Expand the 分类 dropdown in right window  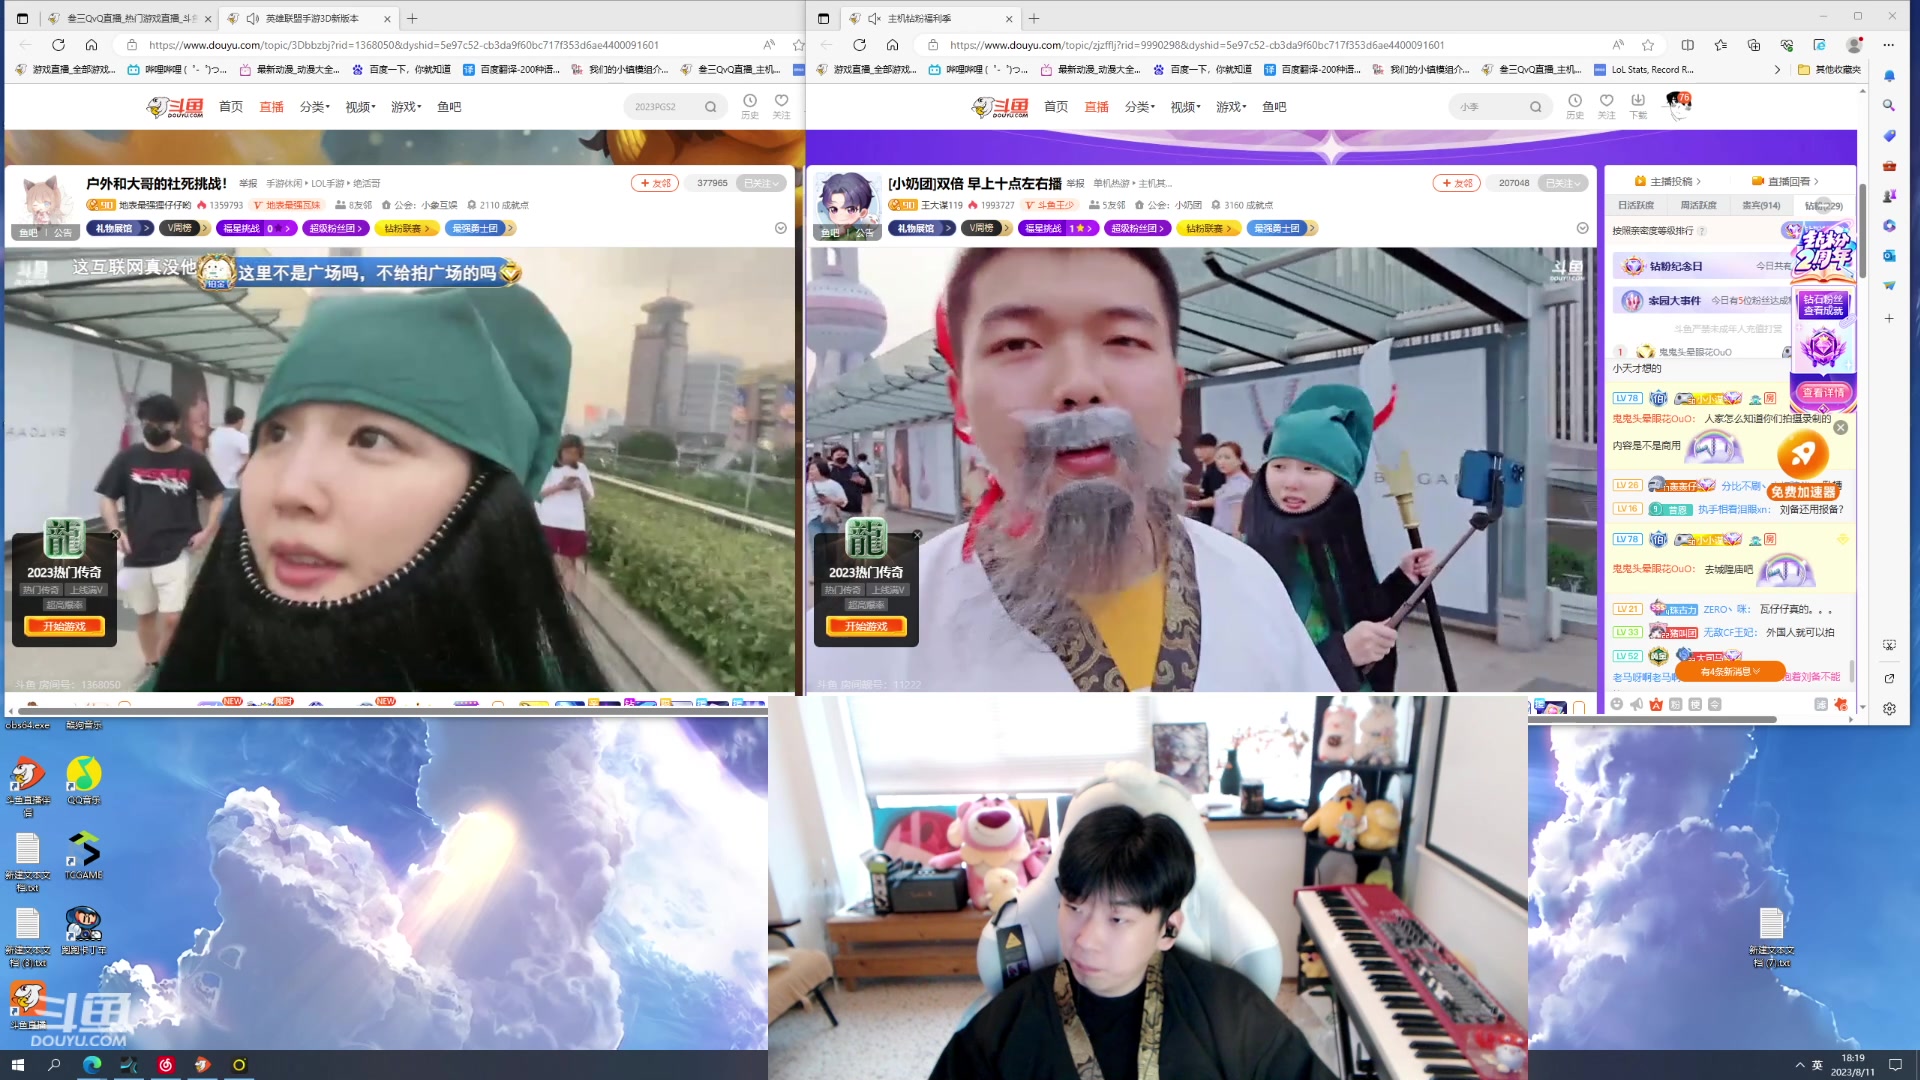point(1139,107)
